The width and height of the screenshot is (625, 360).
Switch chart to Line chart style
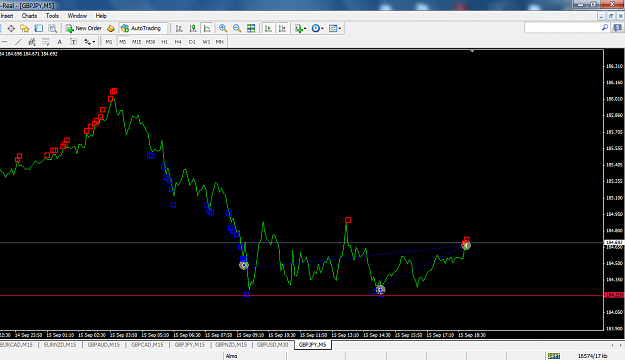(207, 28)
